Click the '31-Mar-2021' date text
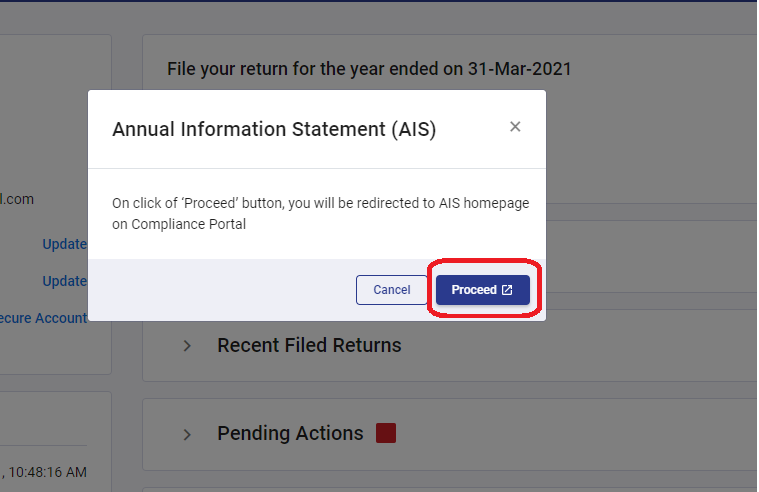This screenshot has height=492, width=759. pyautogui.click(x=534, y=70)
